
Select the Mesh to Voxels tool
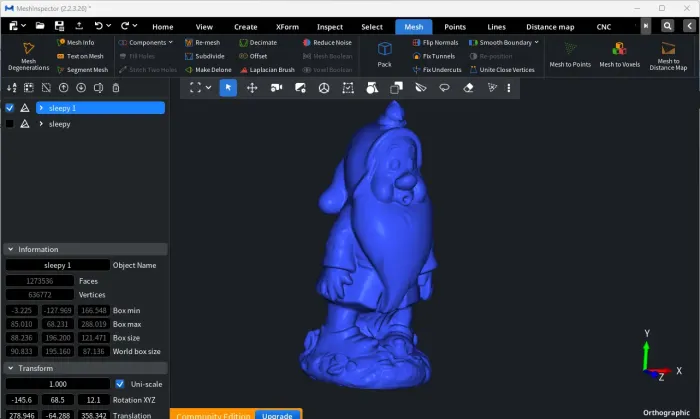[619, 54]
